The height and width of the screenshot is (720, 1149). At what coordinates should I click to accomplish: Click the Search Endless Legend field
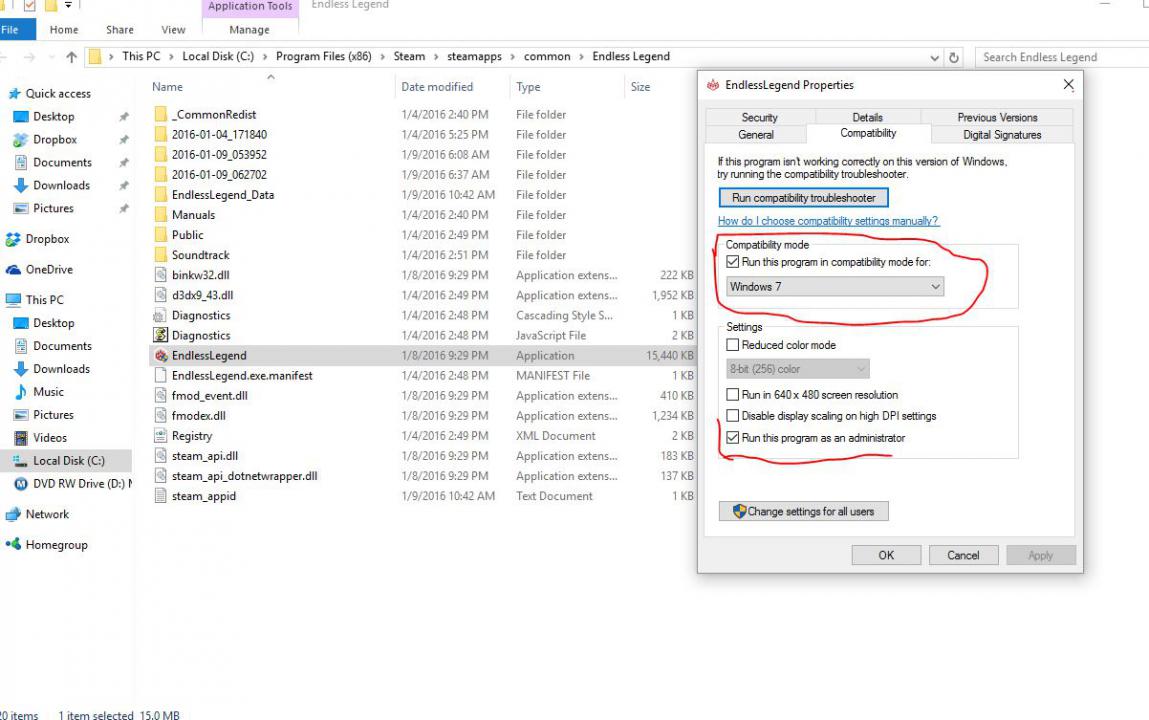click(x=1062, y=57)
